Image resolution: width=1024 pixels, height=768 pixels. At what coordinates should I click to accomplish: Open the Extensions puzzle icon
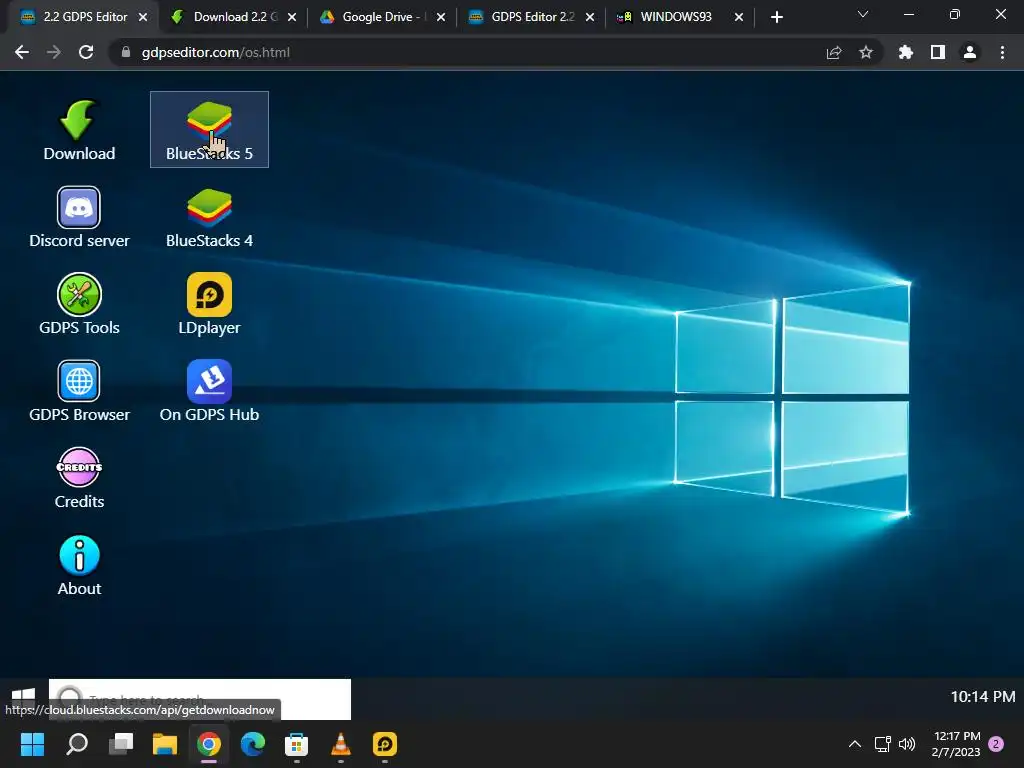point(906,52)
